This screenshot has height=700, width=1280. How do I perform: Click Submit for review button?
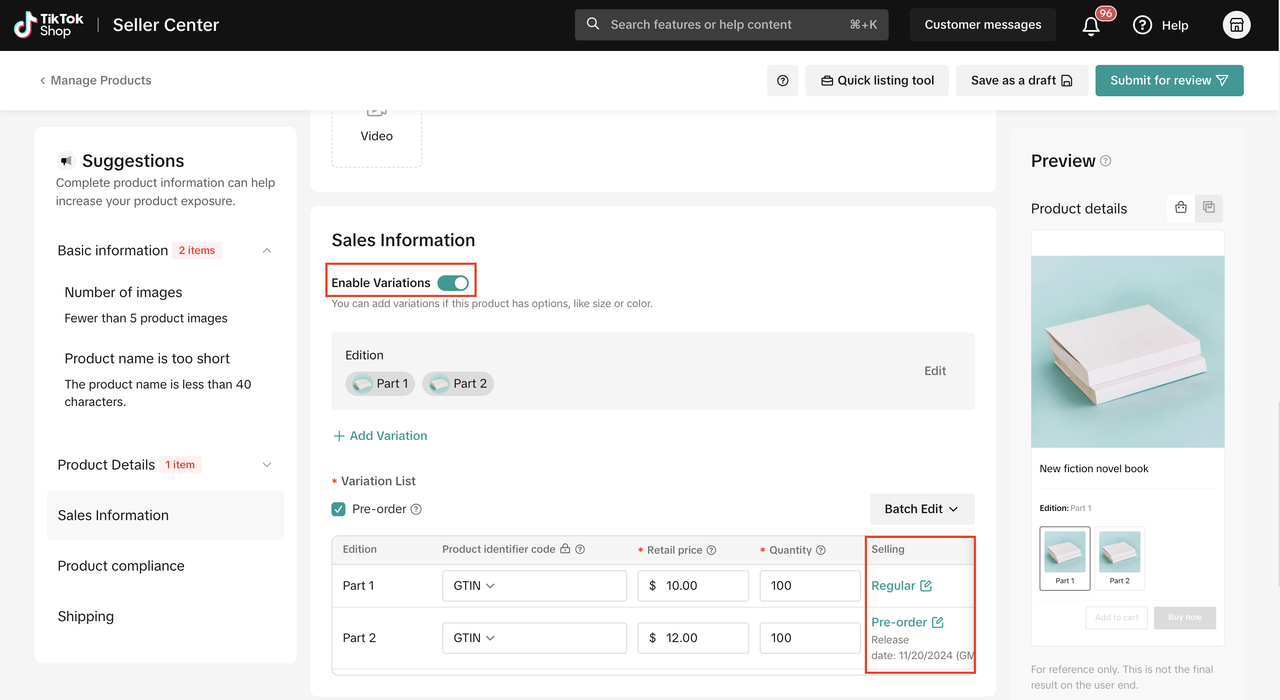(x=1169, y=81)
